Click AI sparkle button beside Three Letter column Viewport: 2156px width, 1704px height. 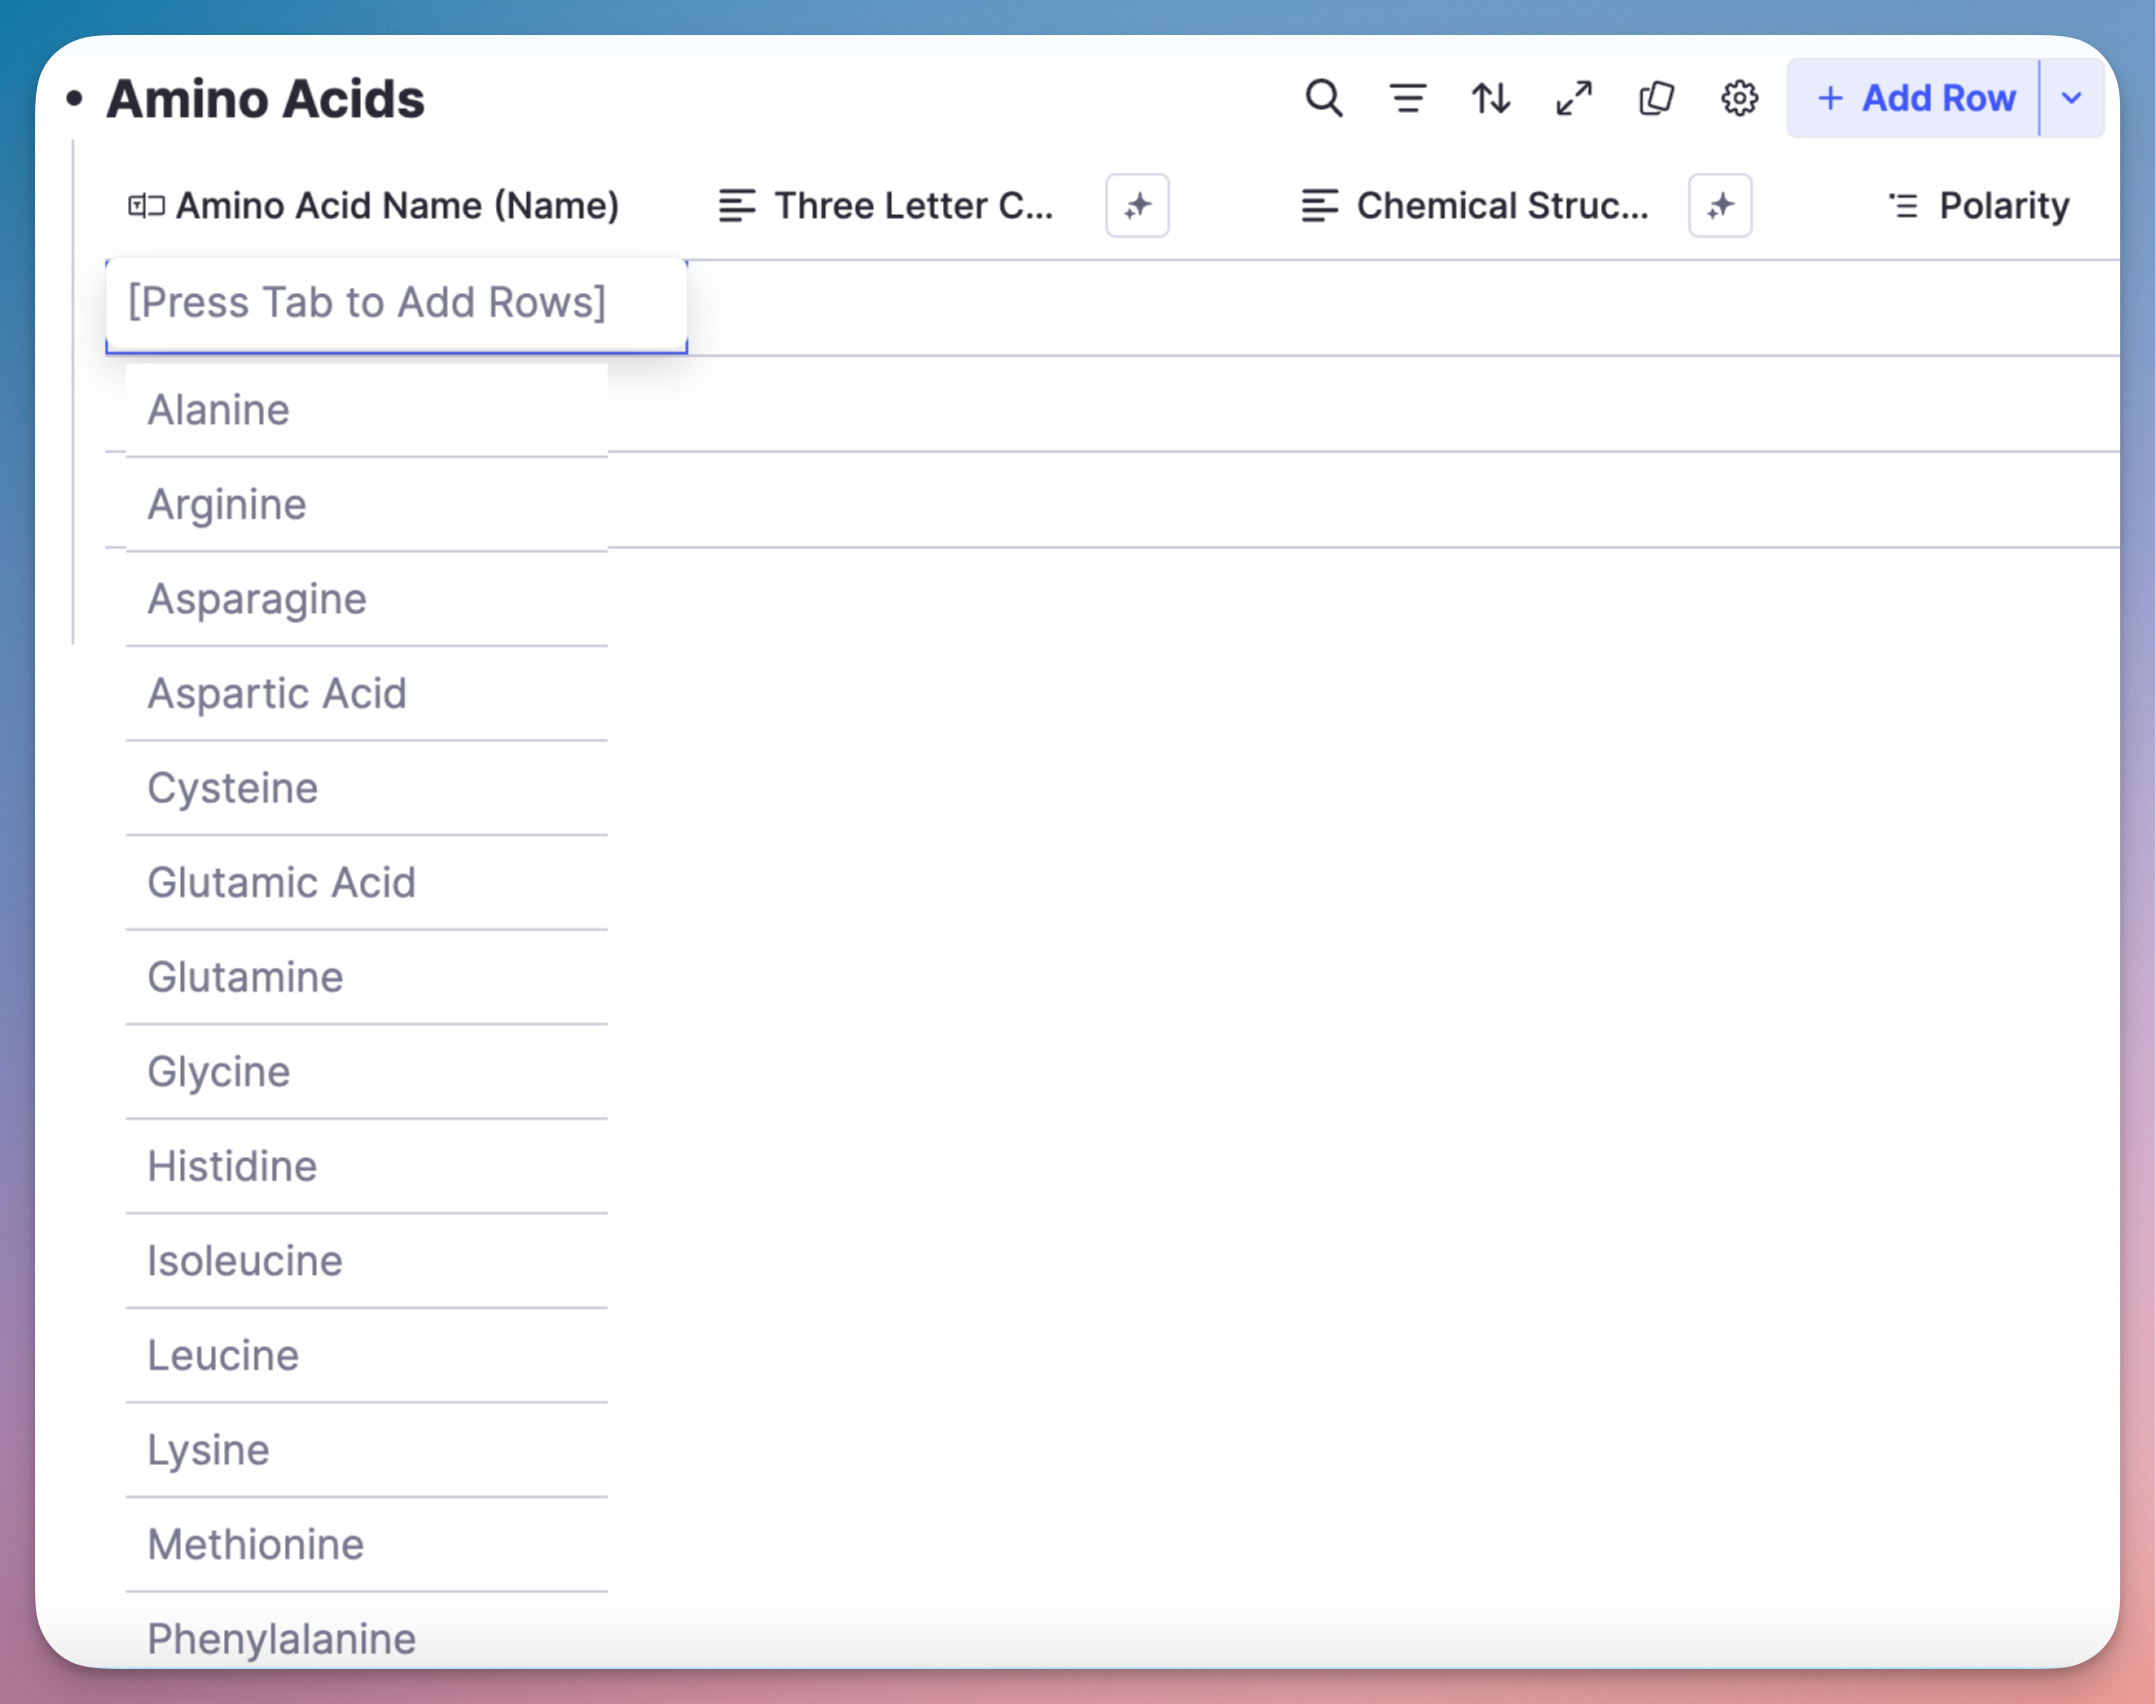pyautogui.click(x=1137, y=206)
